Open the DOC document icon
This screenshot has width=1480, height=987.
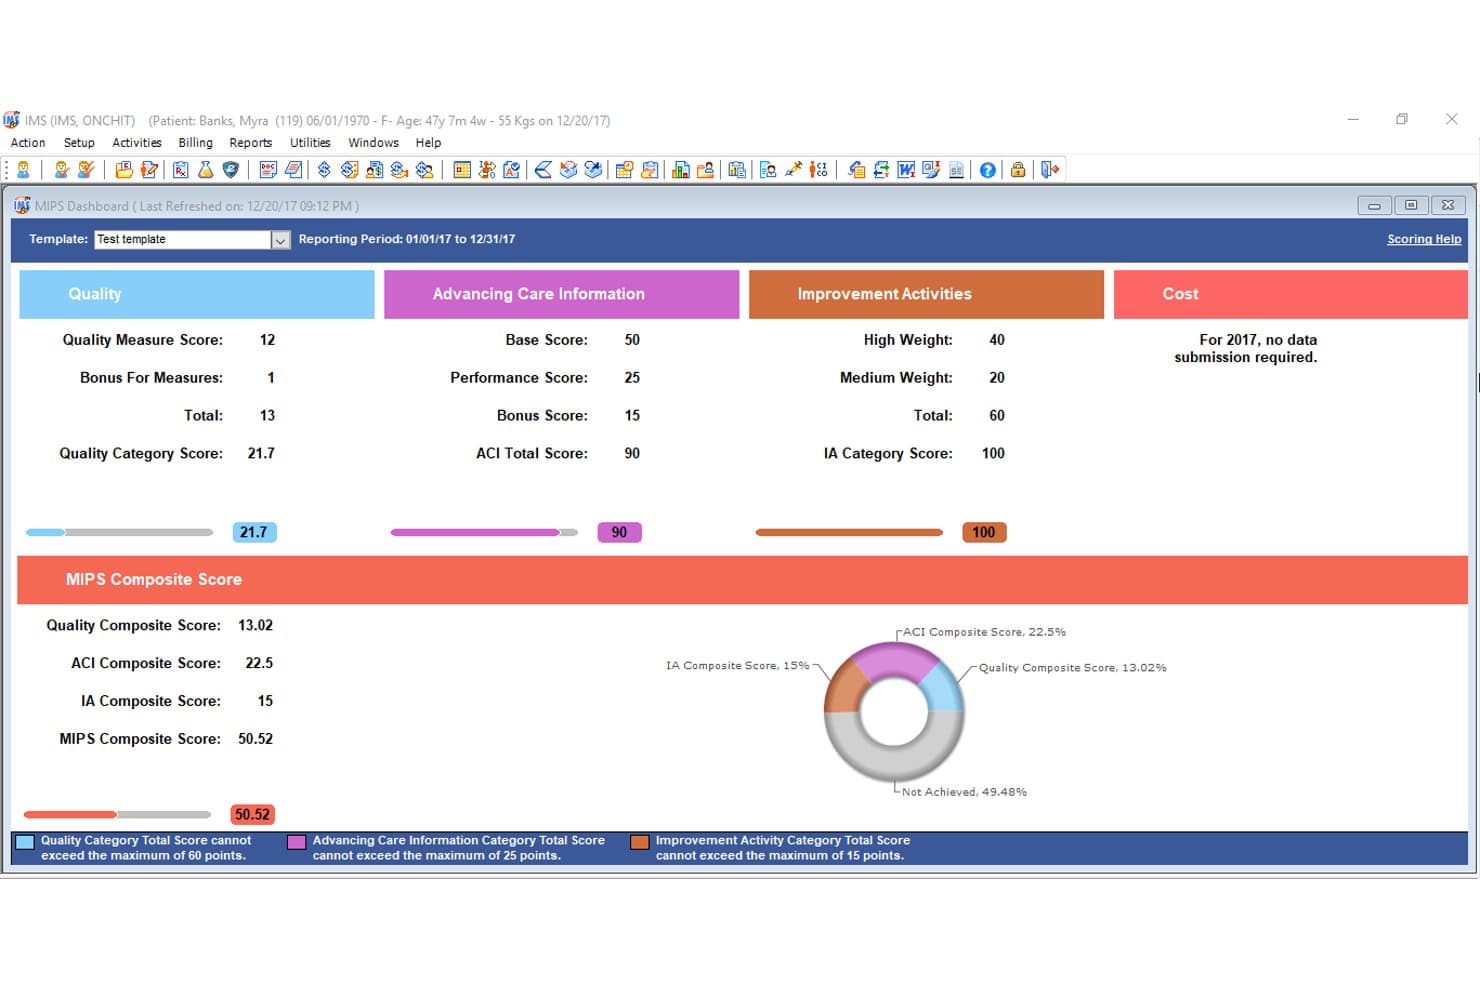(268, 170)
